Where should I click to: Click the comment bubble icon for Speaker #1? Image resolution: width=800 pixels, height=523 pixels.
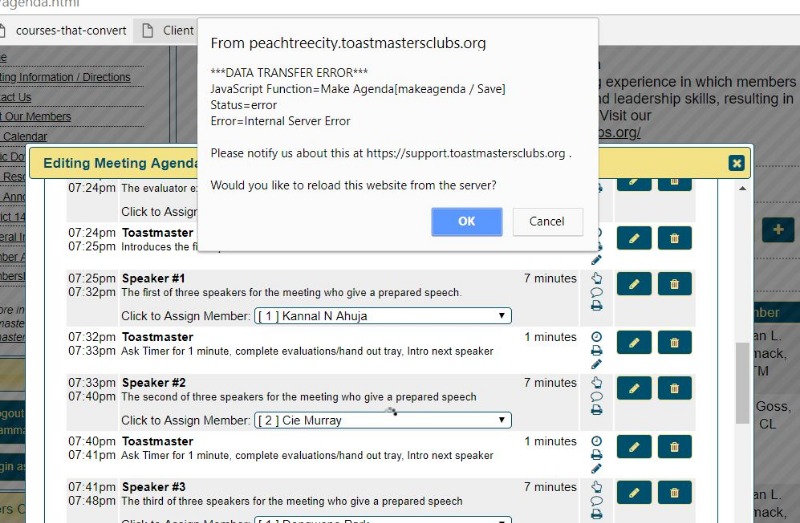pyautogui.click(x=596, y=292)
